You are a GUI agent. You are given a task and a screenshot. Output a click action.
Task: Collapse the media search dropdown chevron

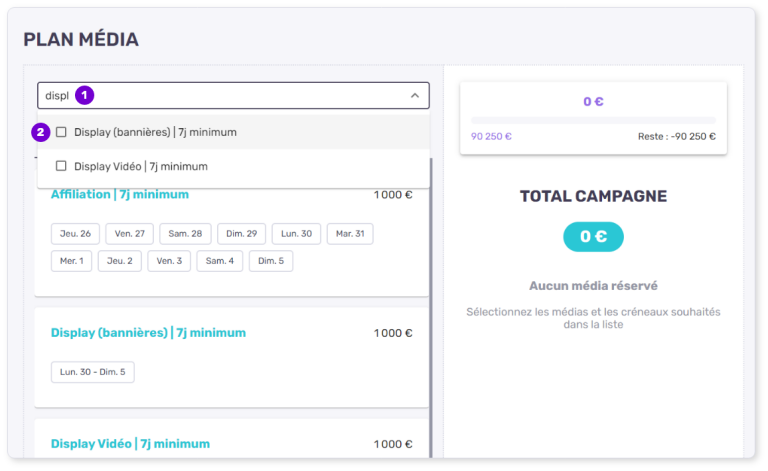coord(415,96)
